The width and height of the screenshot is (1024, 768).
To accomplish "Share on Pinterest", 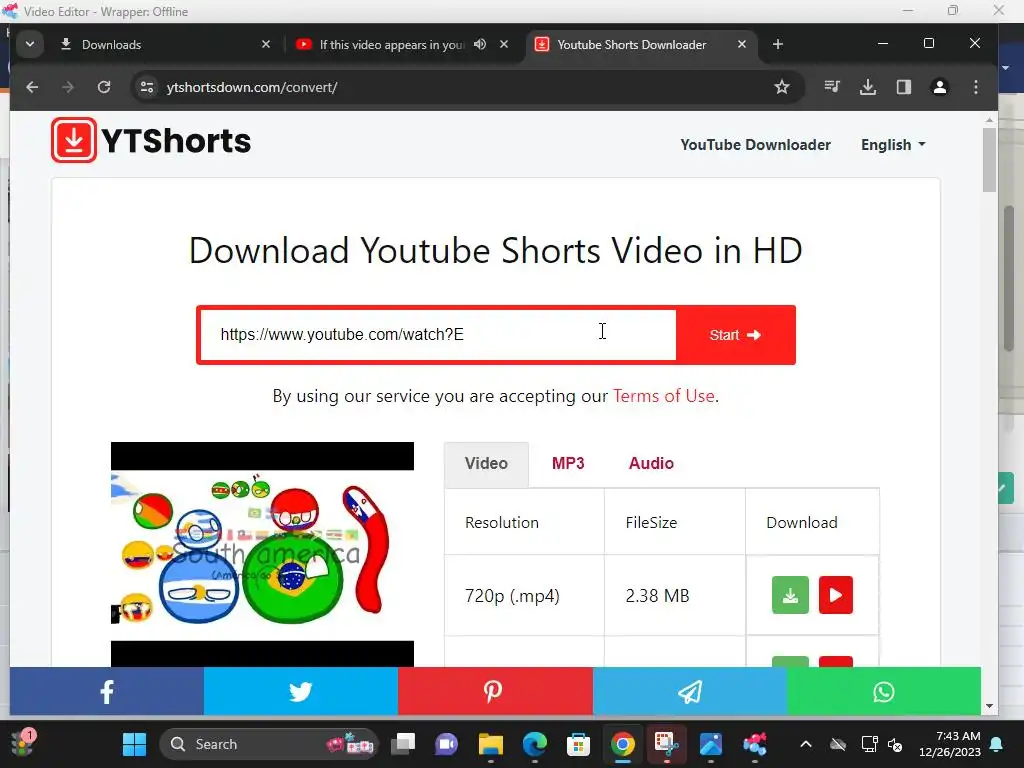I will click(495, 691).
